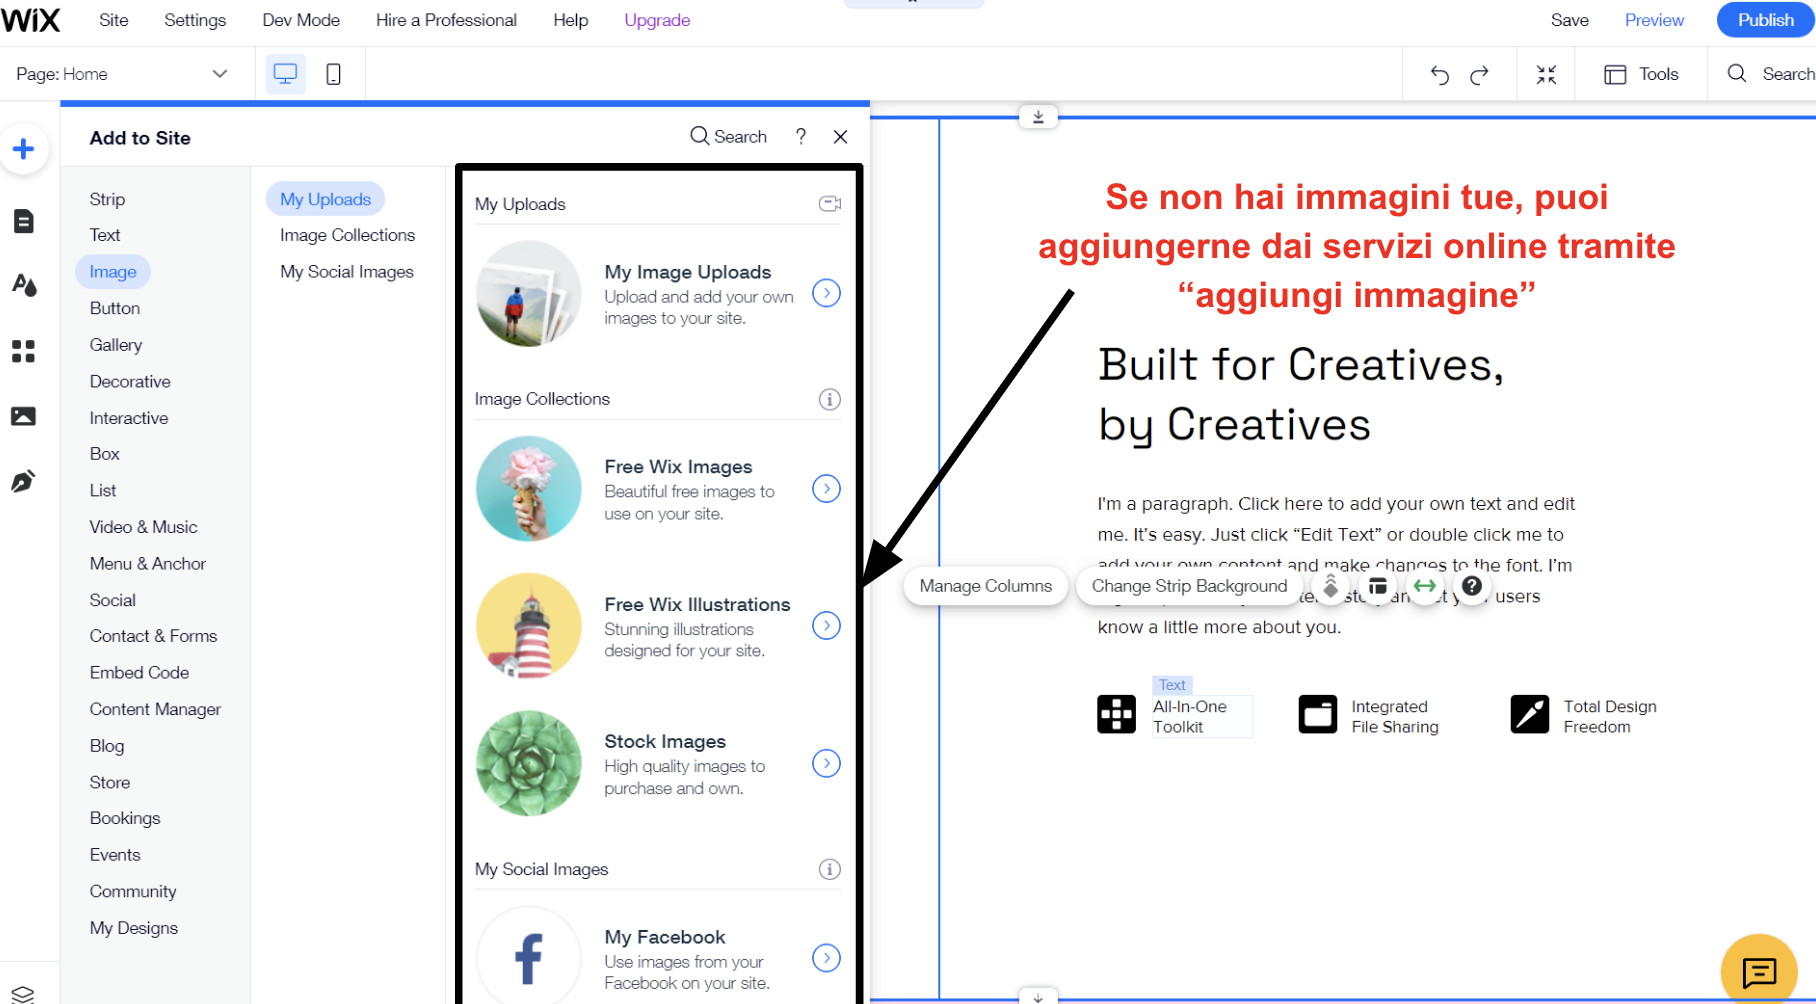Image resolution: width=1816 pixels, height=1004 pixels.
Task: Select the Contact & Forms category
Action: click(x=153, y=636)
